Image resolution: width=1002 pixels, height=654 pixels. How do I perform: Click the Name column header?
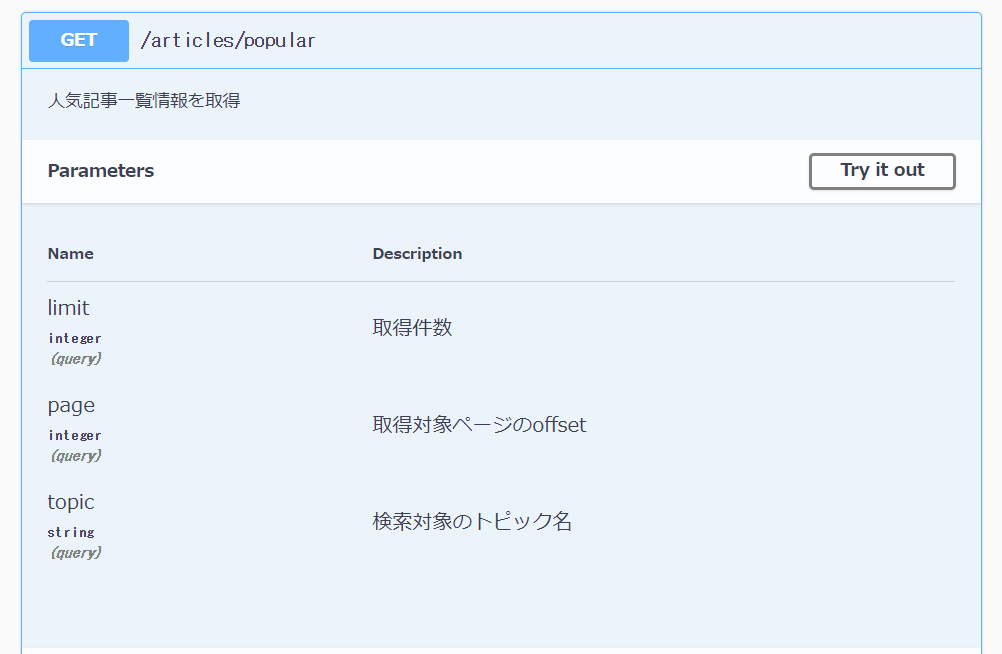click(x=70, y=254)
